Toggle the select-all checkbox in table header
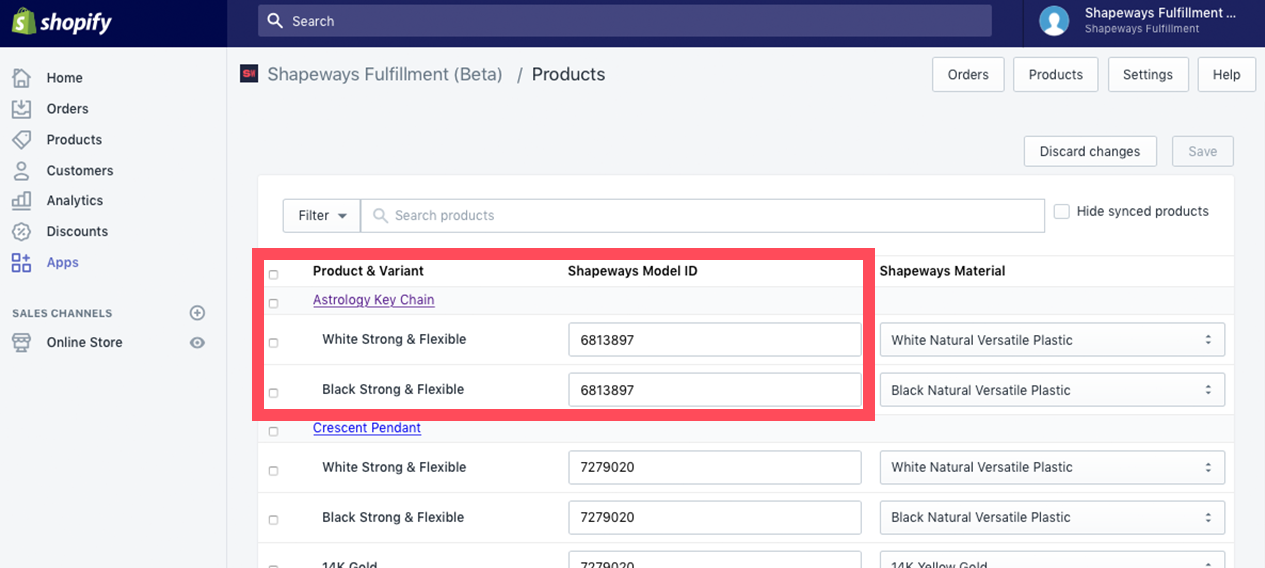Screen dimensions: 1265x568 [x=273, y=274]
